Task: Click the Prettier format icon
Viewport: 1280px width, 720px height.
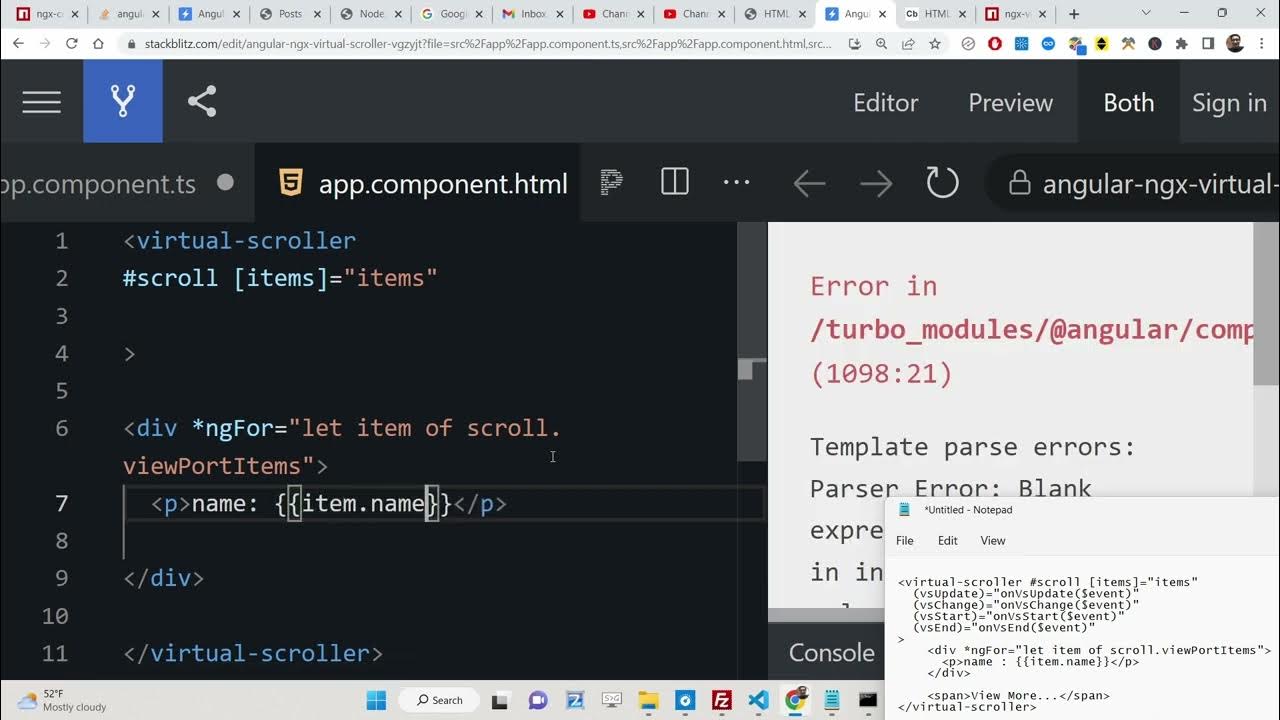Action: tap(611, 182)
